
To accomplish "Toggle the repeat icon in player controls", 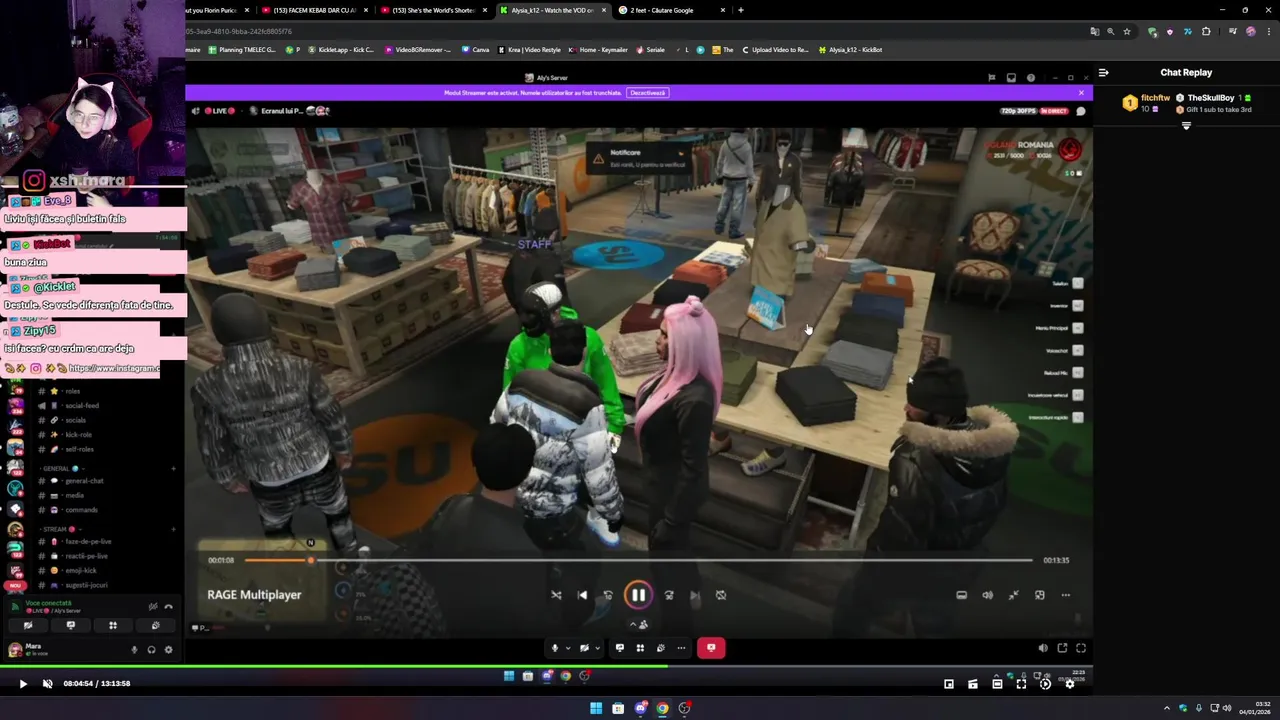I will pyautogui.click(x=721, y=595).
